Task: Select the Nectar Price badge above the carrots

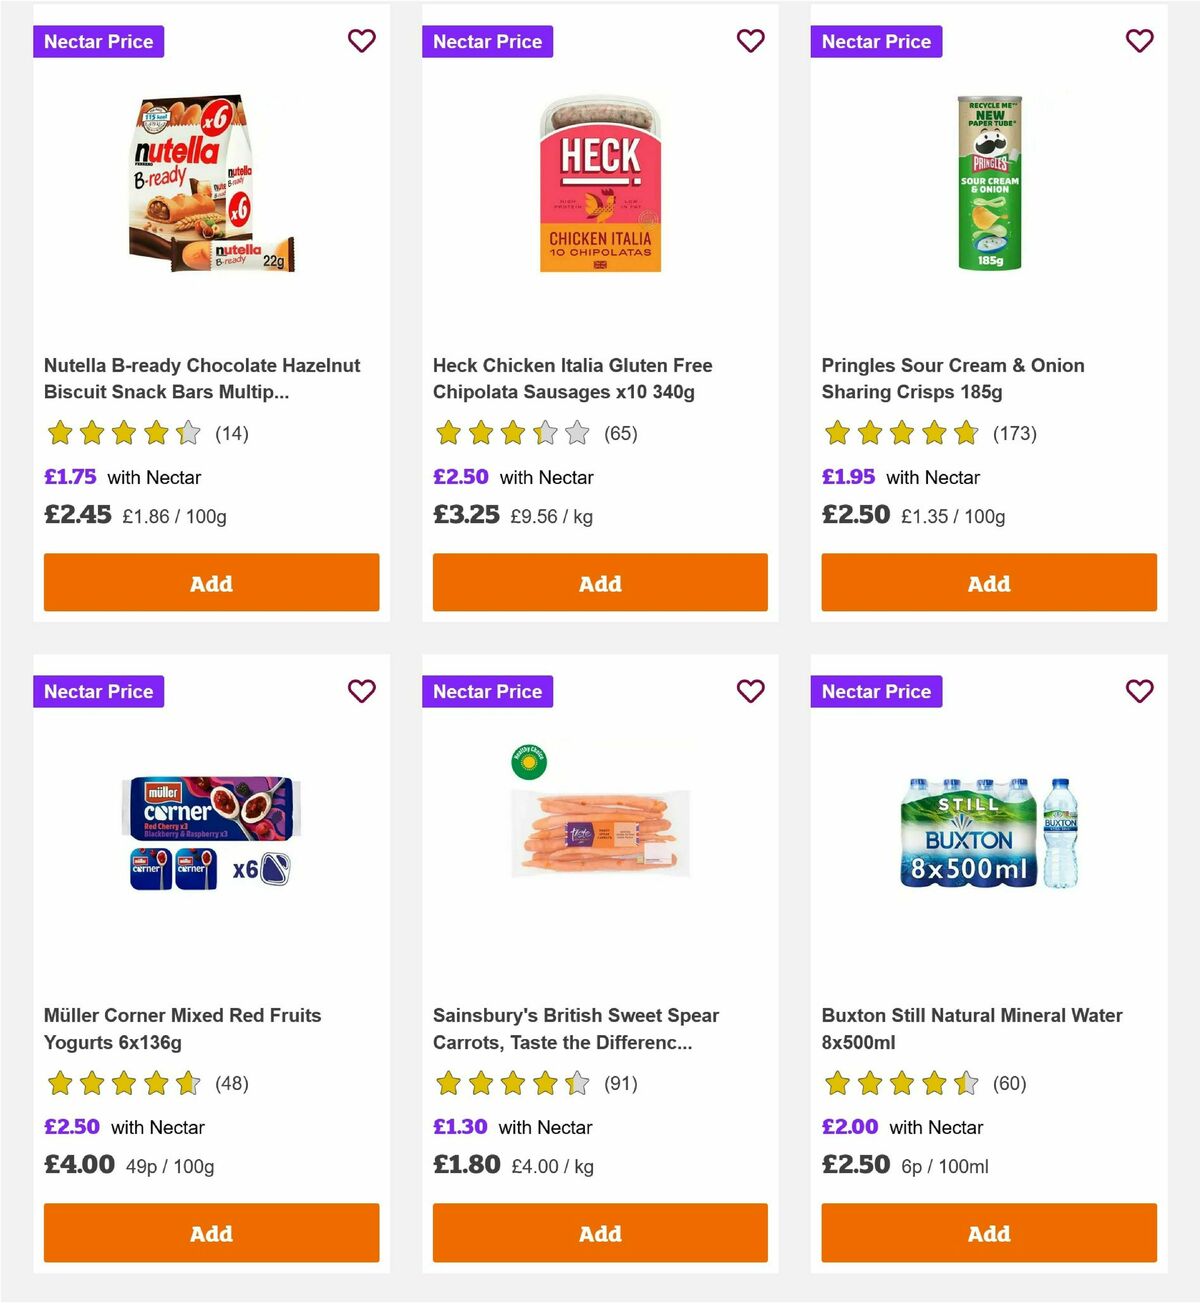Action: click(487, 691)
